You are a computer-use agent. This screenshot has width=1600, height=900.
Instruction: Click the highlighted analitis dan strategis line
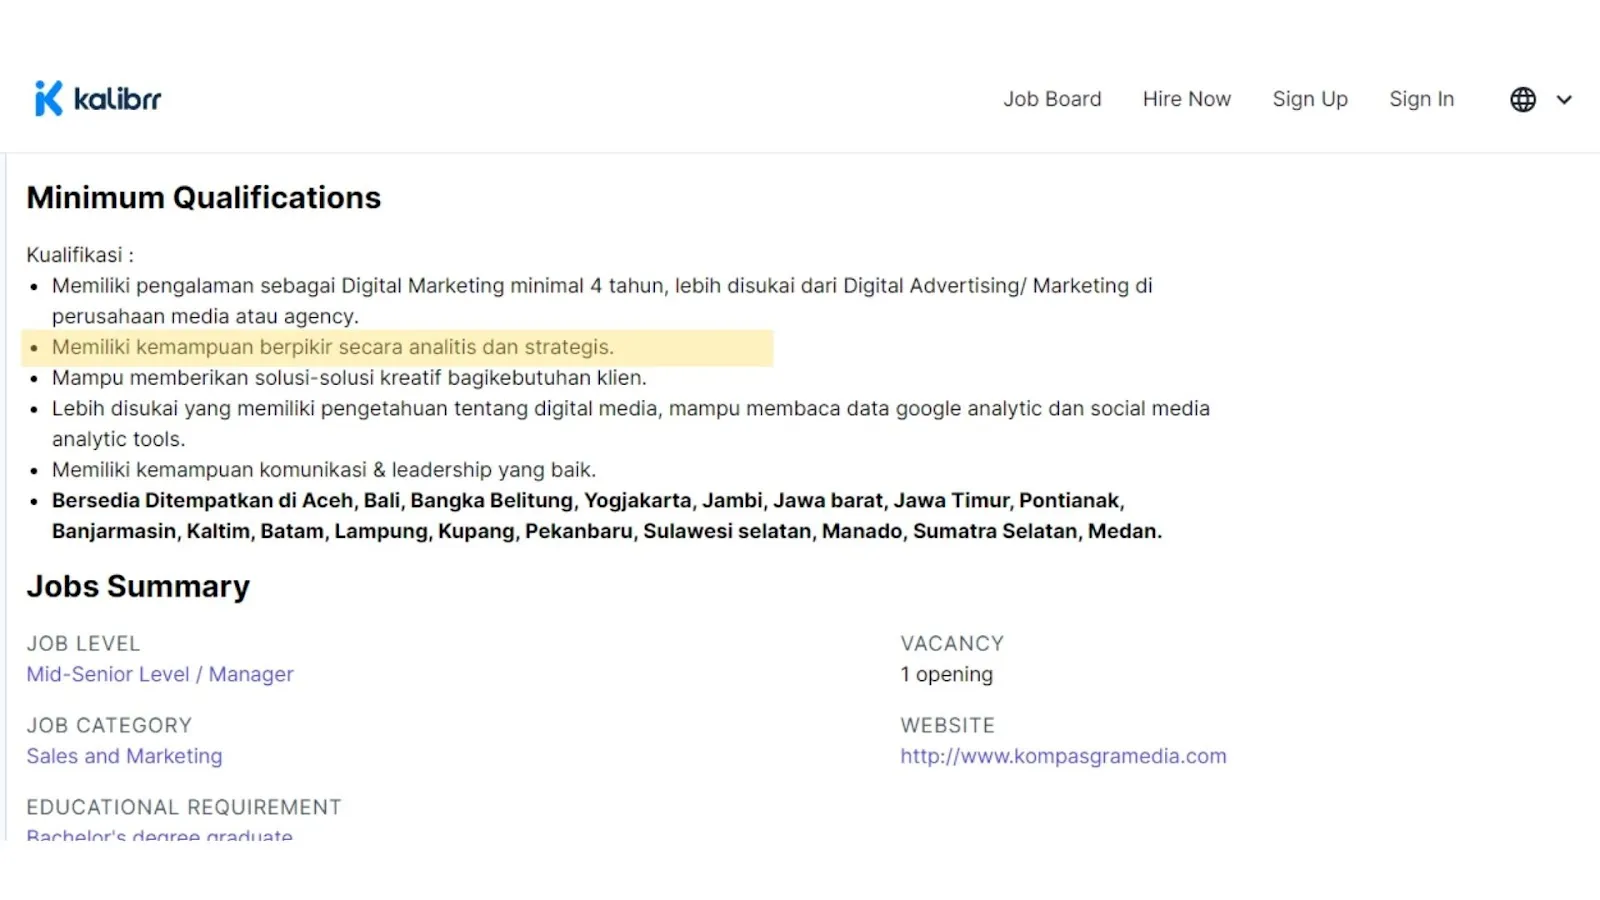click(x=333, y=347)
